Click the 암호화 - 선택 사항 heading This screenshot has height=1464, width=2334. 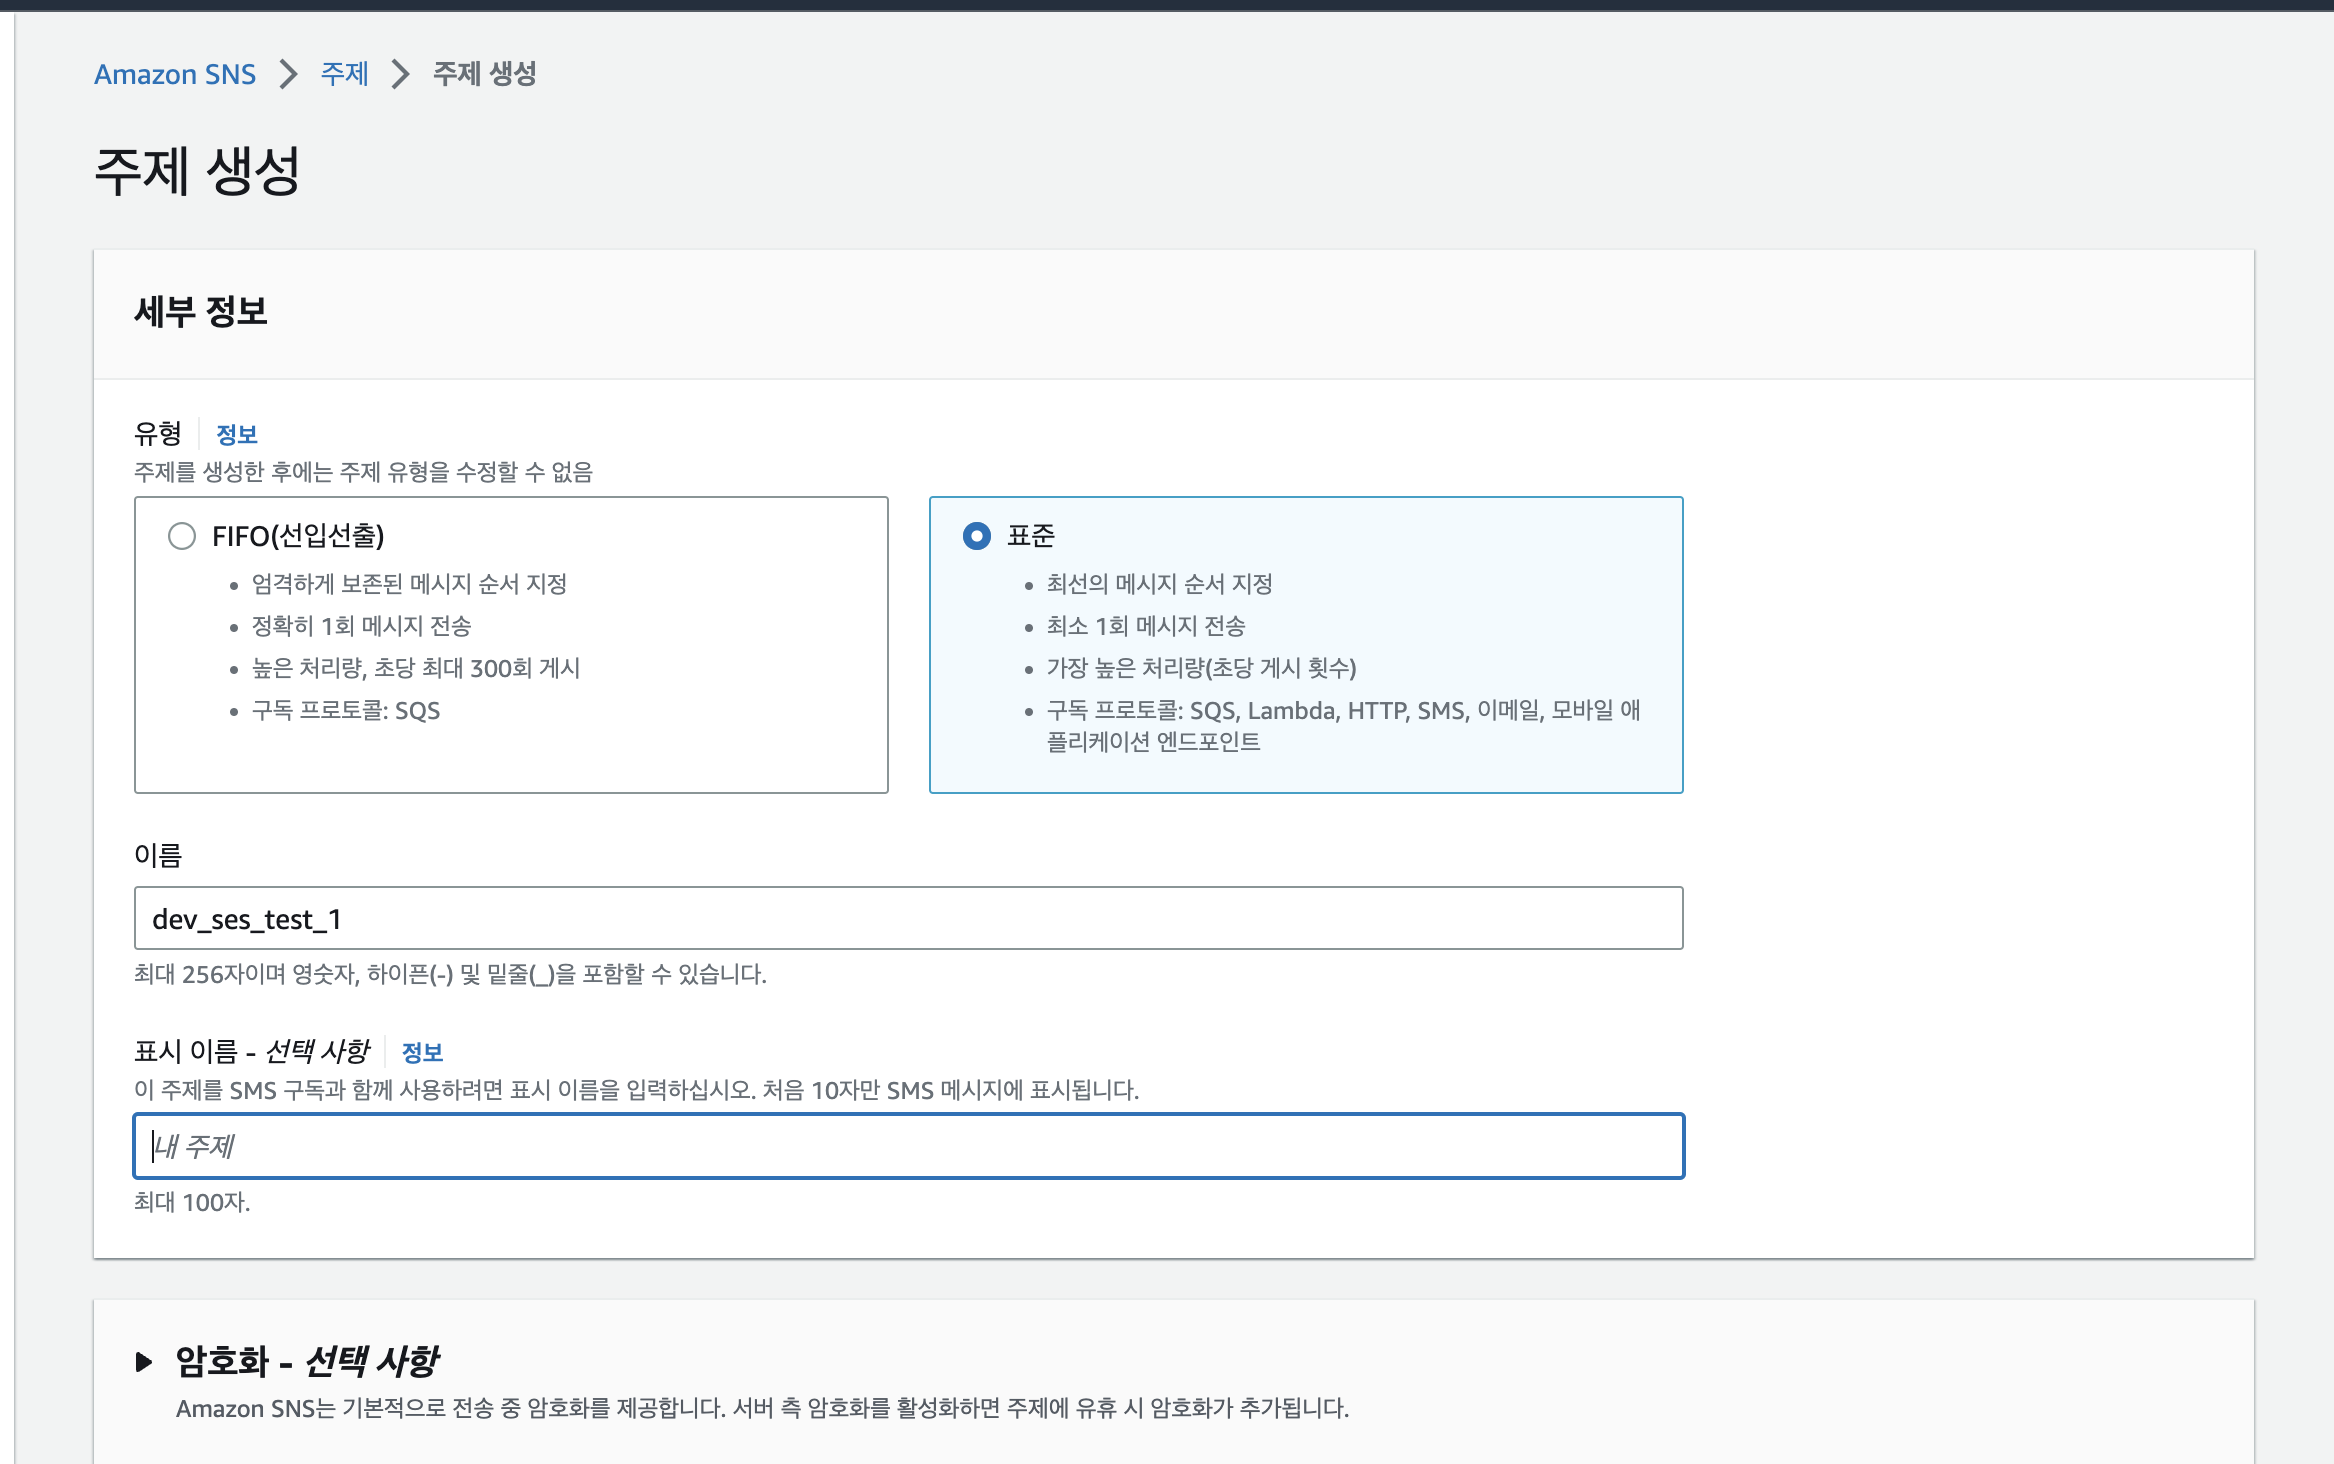coord(308,1361)
